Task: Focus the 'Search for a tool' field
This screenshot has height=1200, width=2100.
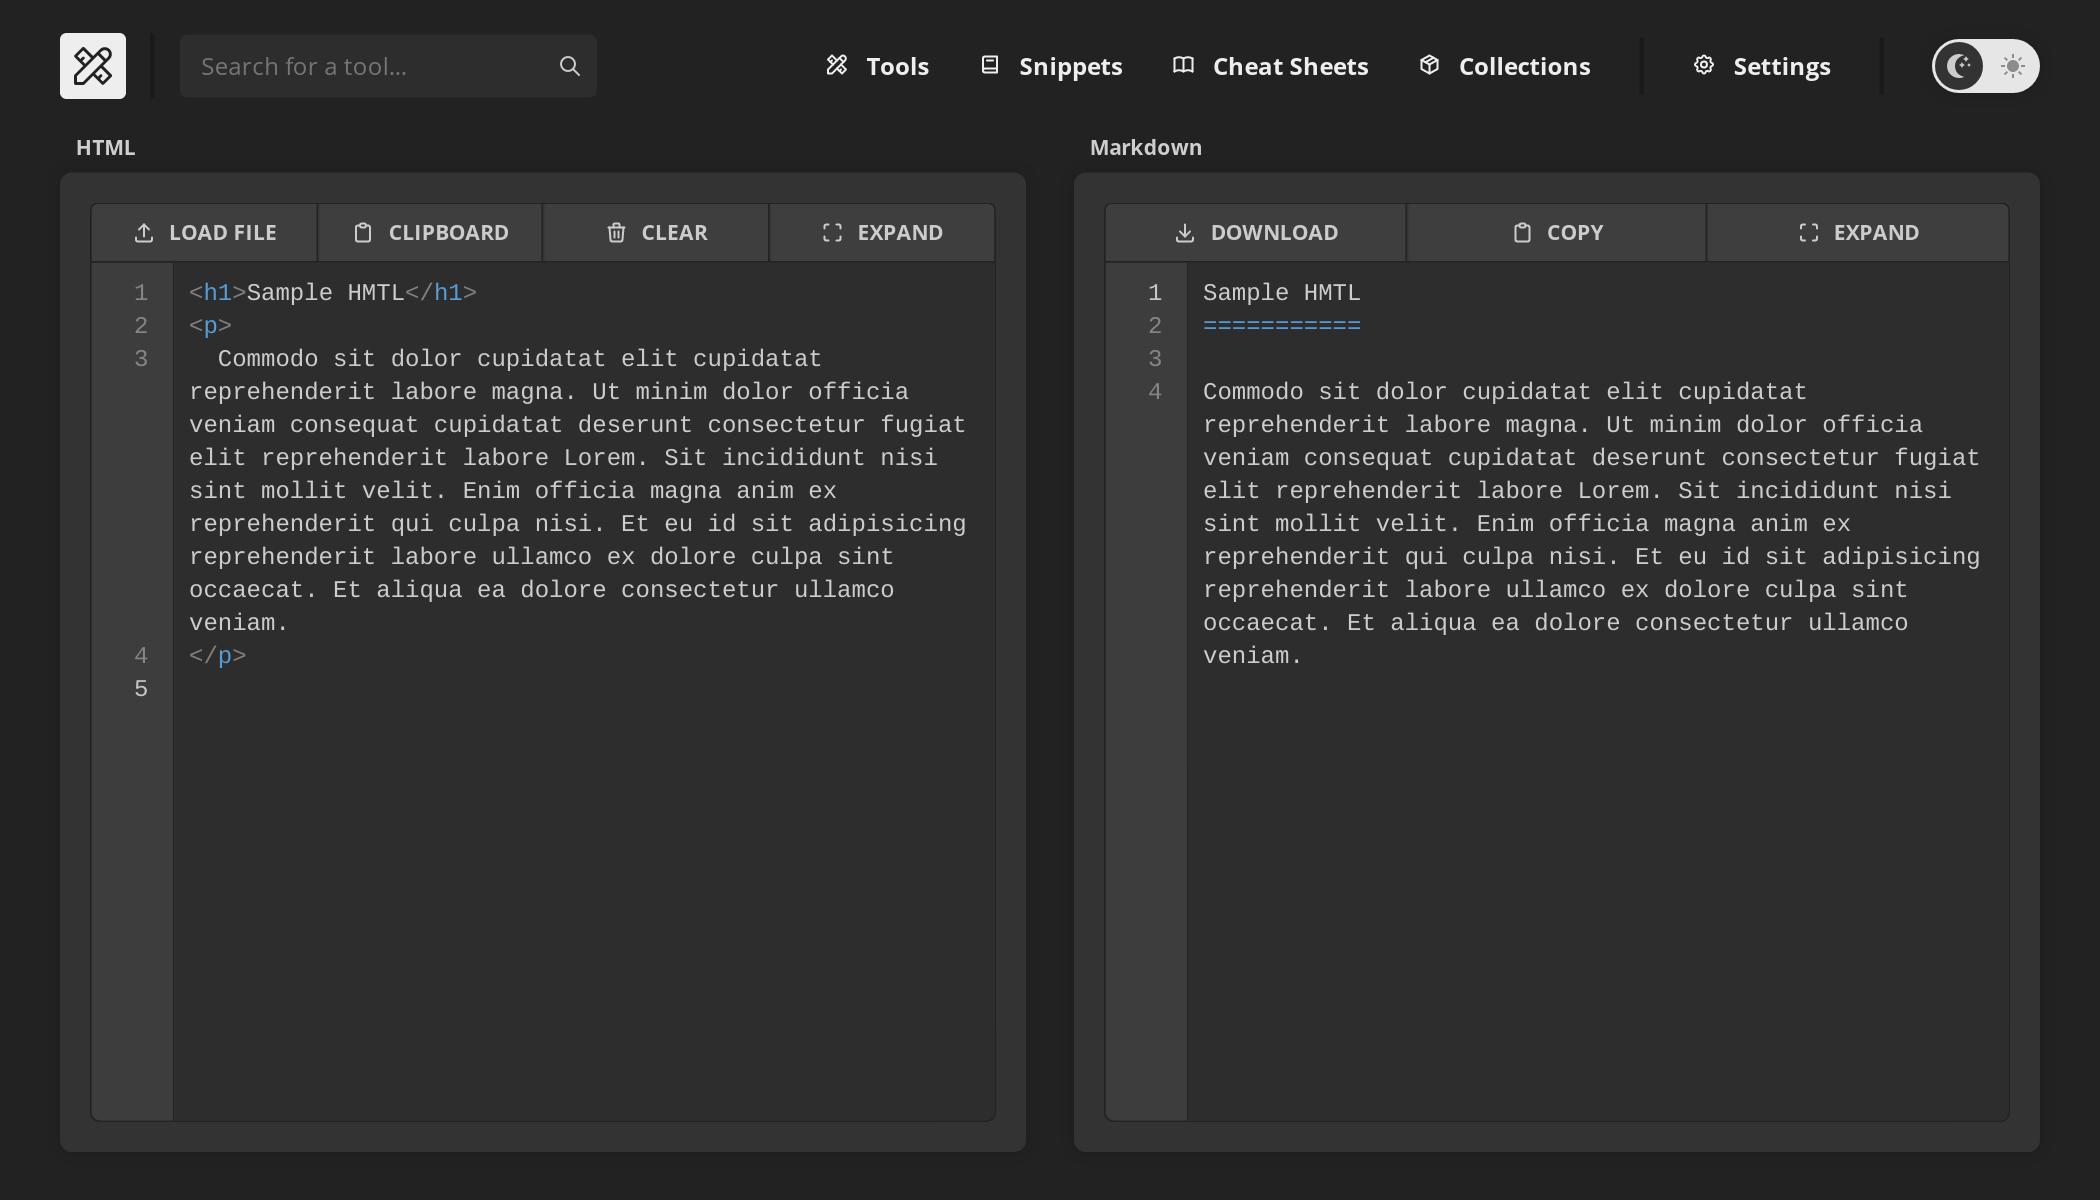Action: pyautogui.click(x=388, y=66)
